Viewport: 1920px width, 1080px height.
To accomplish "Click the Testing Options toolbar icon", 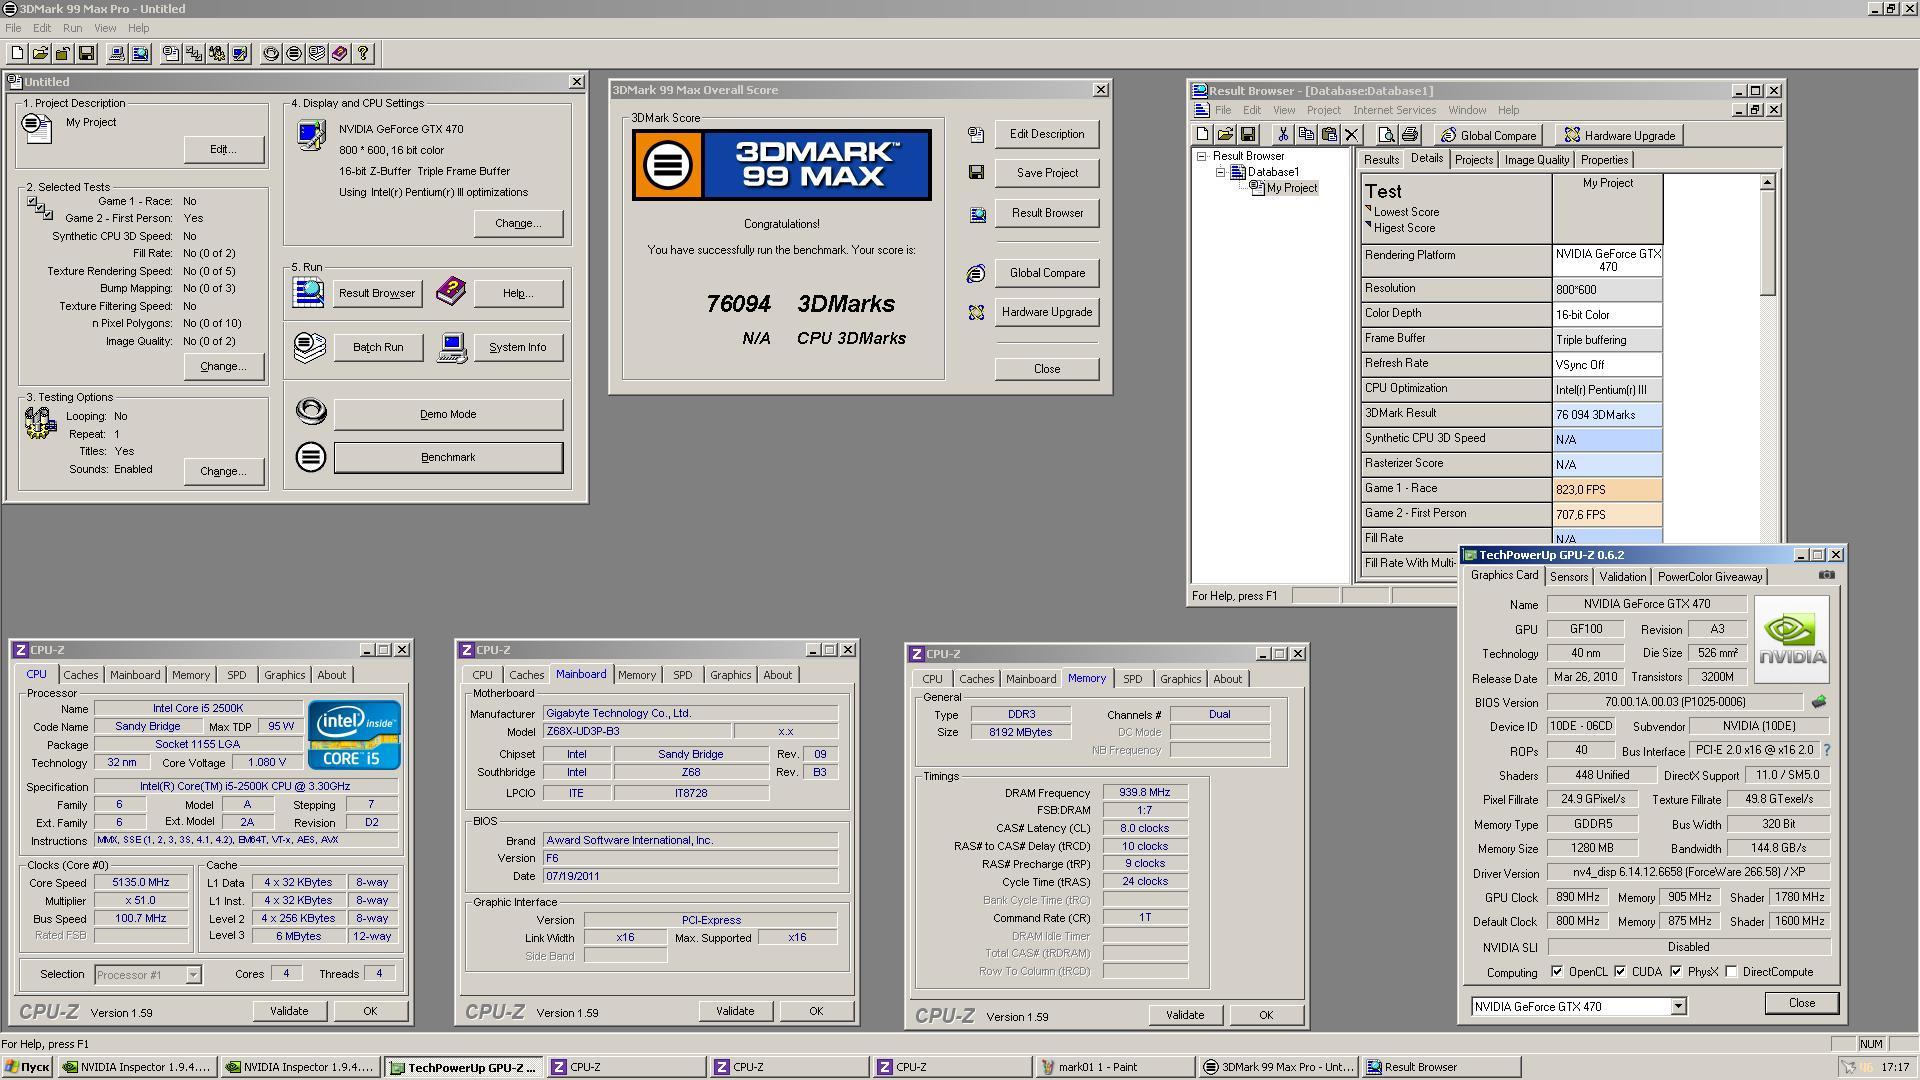I will (217, 54).
